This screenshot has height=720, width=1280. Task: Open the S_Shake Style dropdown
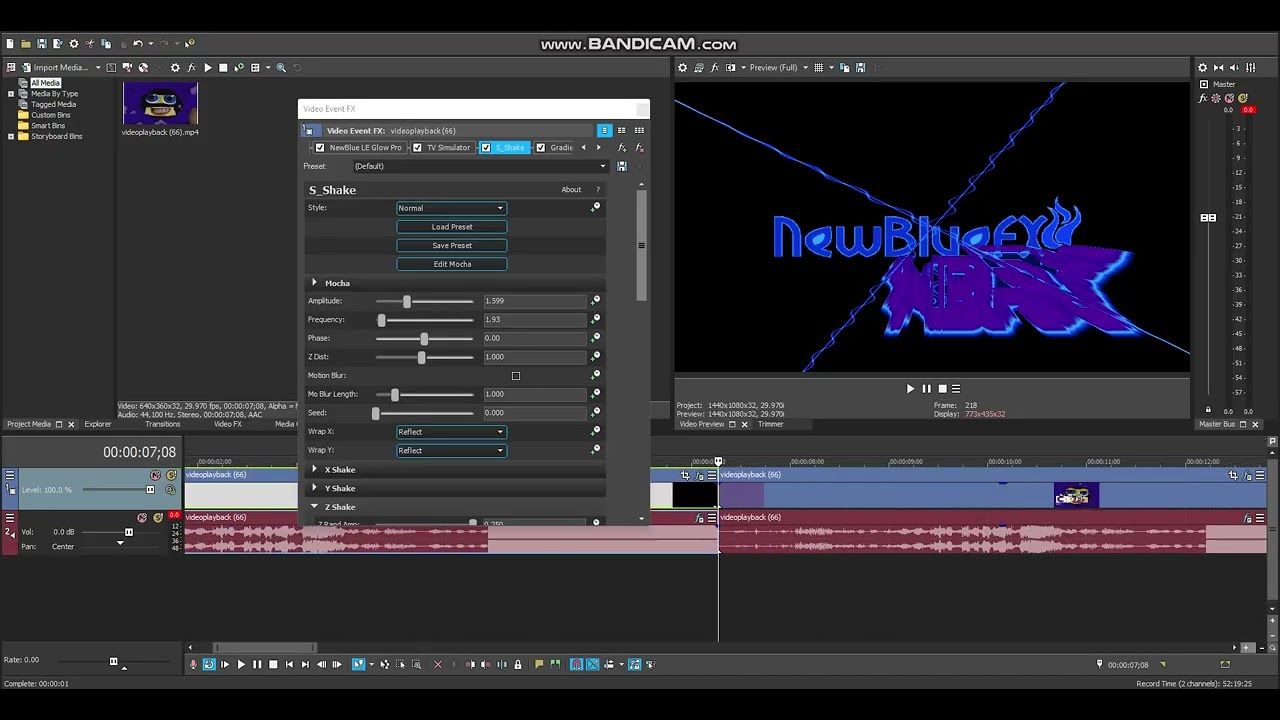coord(452,208)
